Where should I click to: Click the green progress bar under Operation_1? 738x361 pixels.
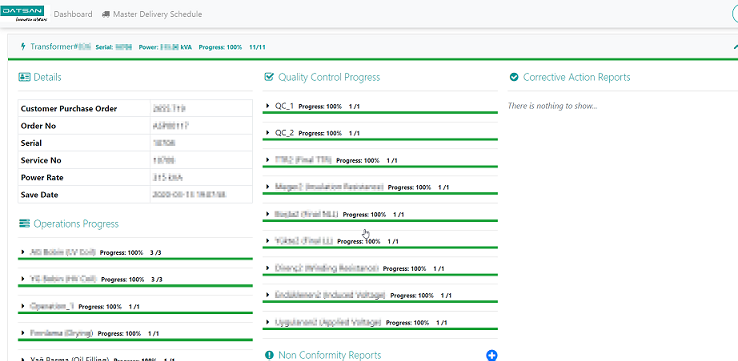[135, 313]
